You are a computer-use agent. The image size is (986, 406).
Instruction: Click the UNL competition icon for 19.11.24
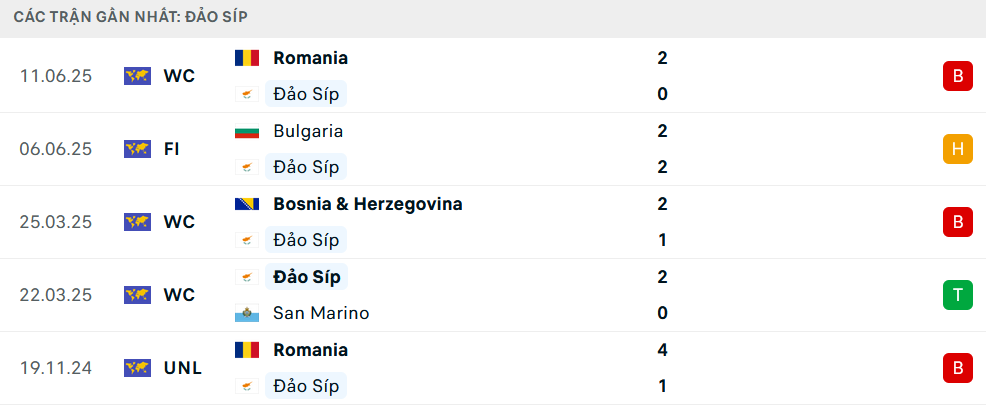click(137, 368)
